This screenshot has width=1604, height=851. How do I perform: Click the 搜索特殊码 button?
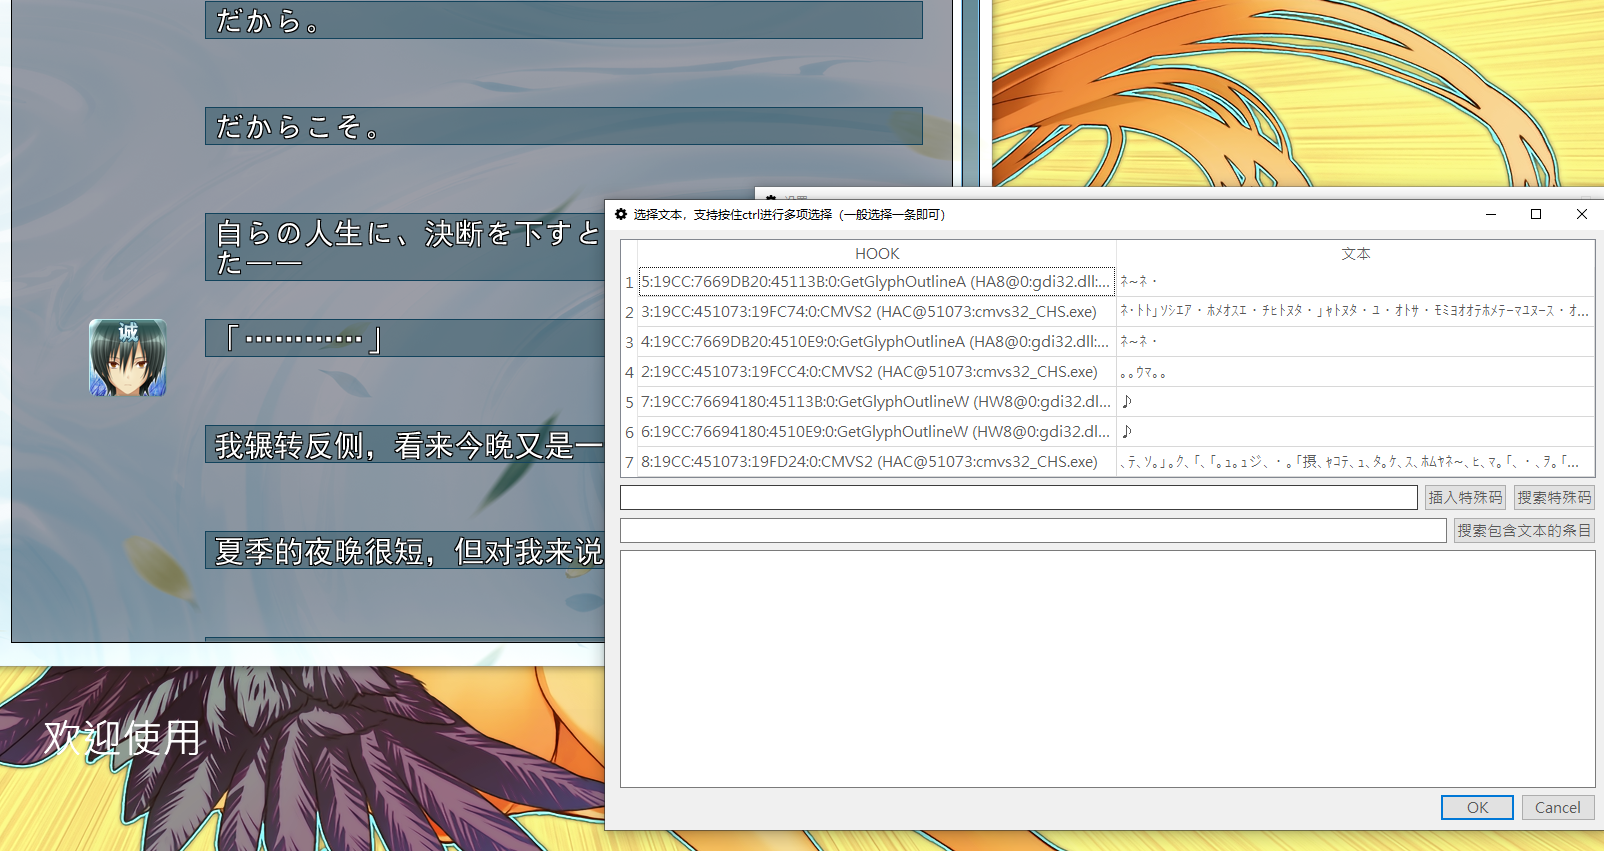[x=1554, y=497]
